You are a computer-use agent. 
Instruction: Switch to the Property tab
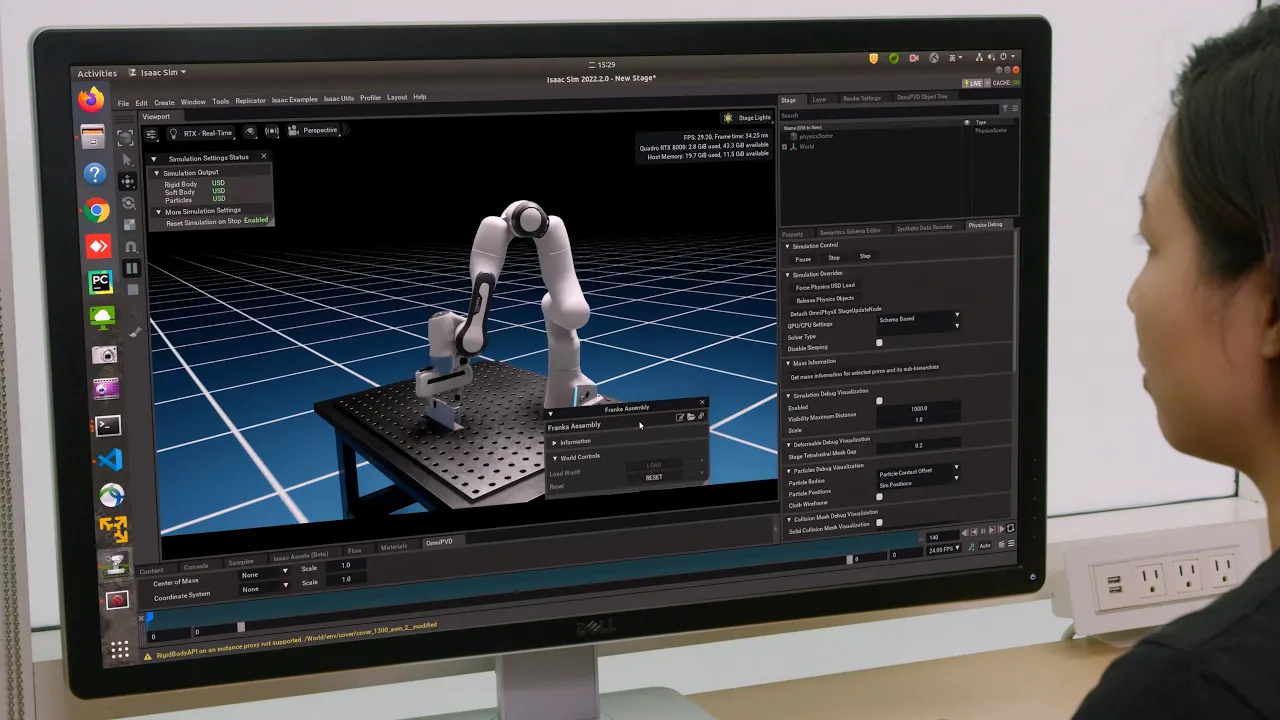coord(792,234)
